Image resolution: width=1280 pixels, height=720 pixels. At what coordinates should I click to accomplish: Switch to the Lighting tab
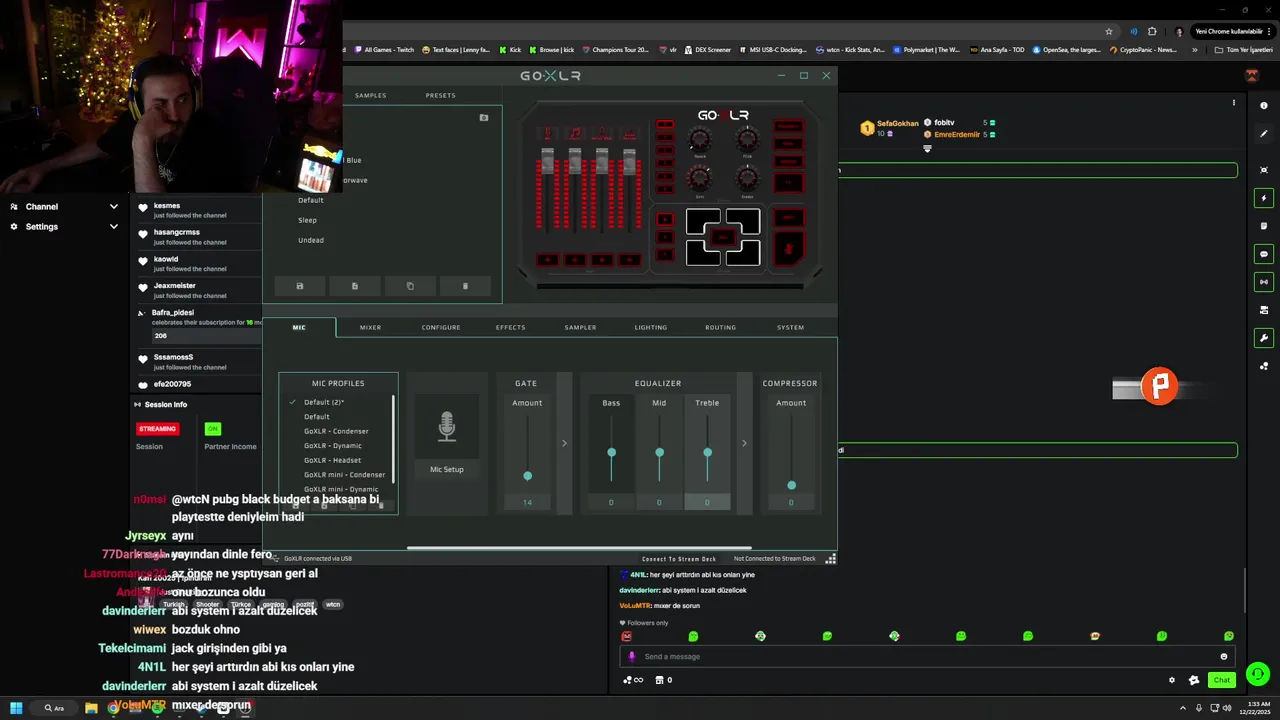pyautogui.click(x=650, y=327)
